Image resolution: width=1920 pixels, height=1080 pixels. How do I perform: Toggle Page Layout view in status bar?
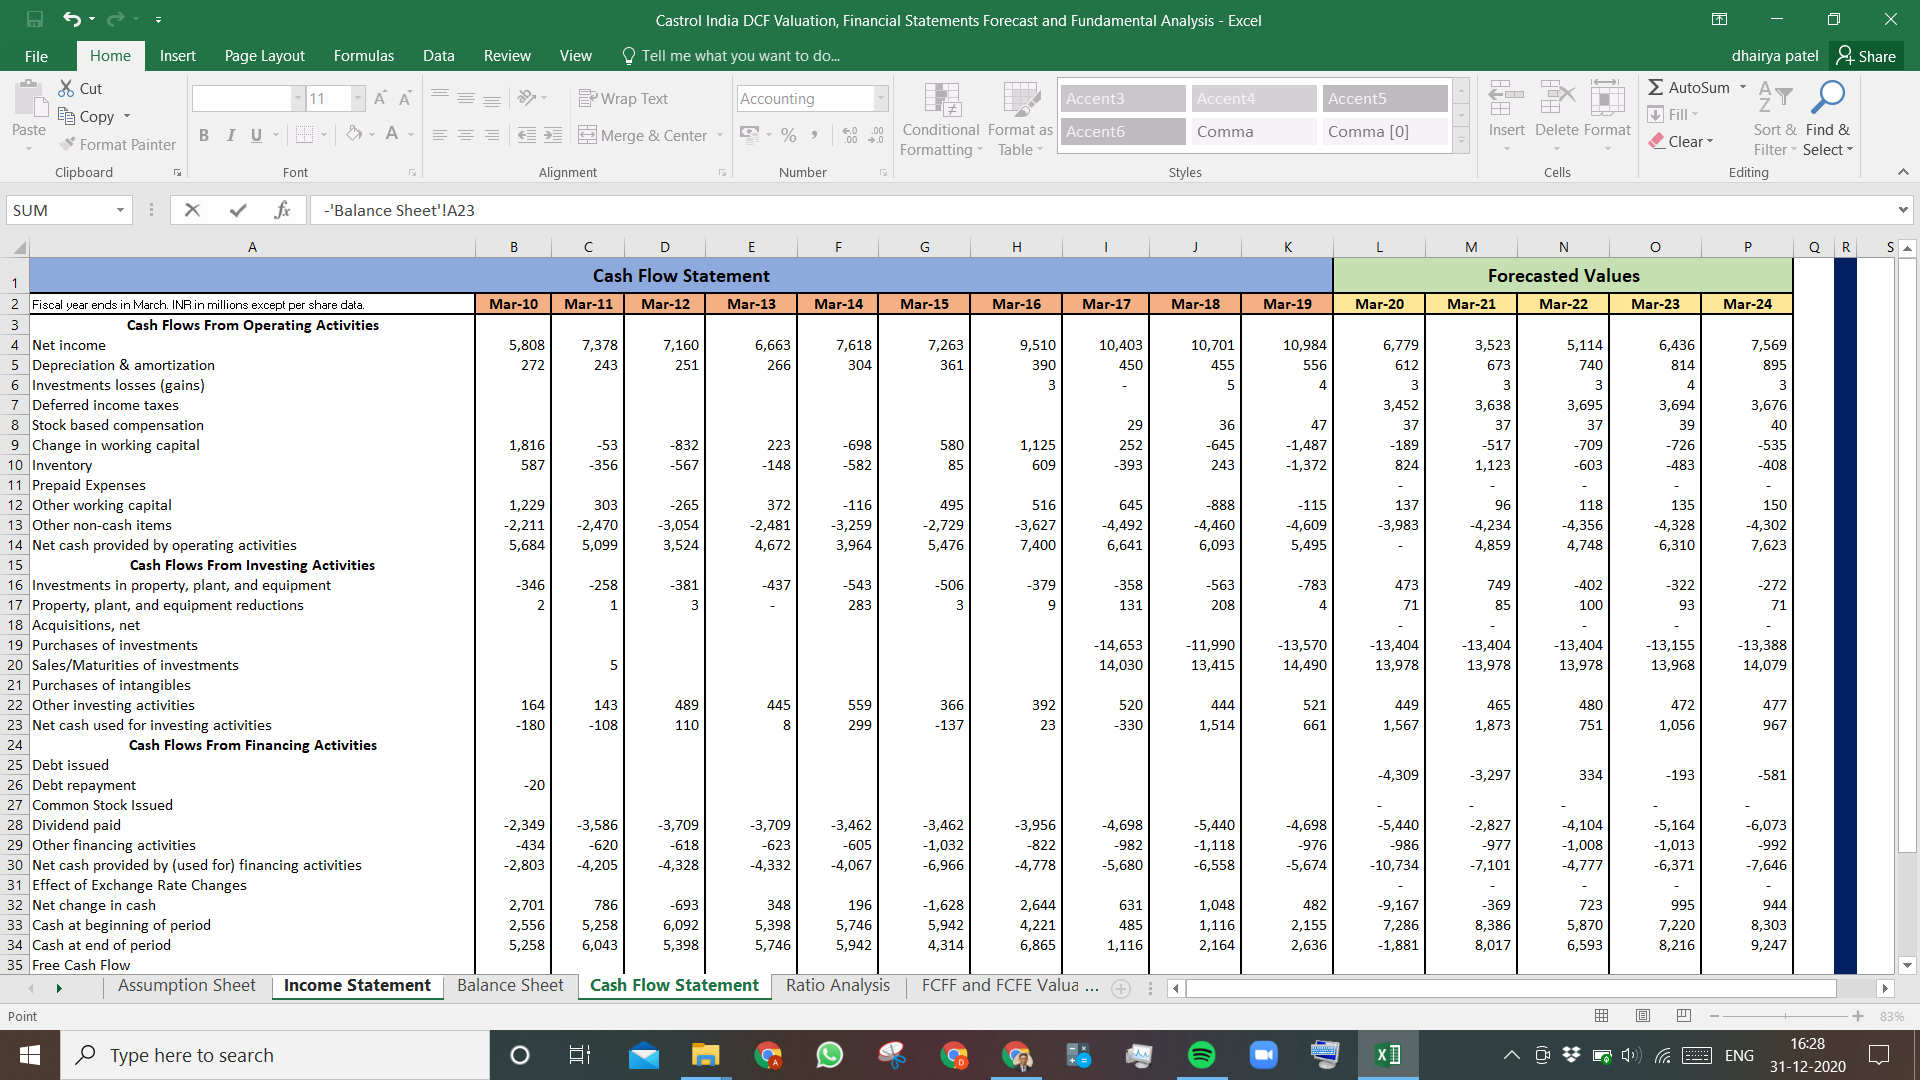pos(1642,1016)
